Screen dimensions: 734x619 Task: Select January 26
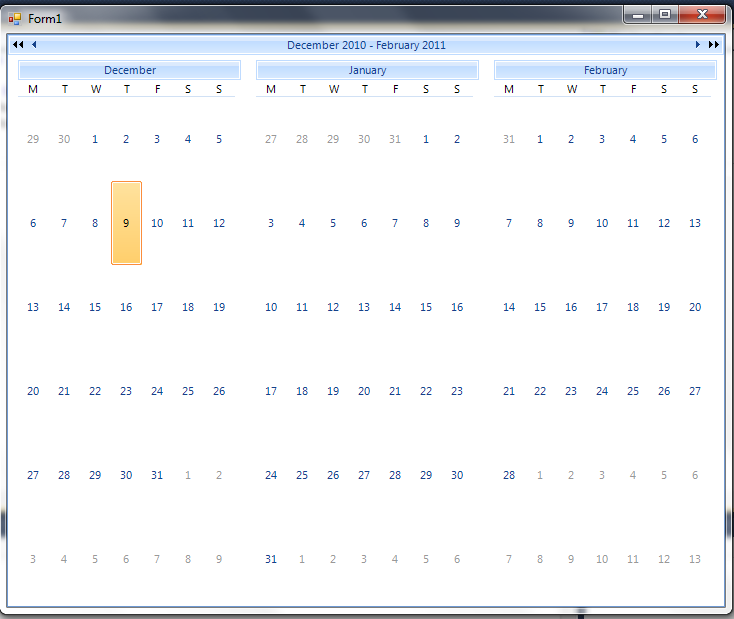(x=333, y=475)
